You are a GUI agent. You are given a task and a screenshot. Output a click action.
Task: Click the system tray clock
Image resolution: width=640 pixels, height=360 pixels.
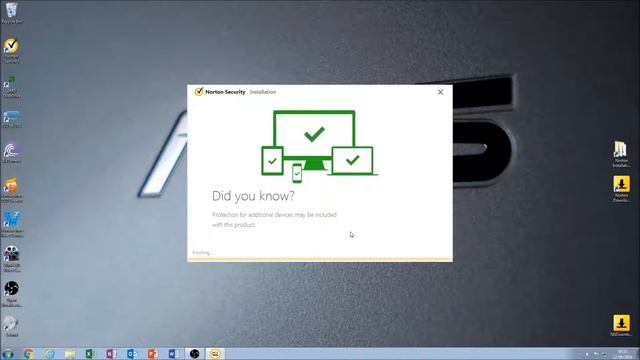(x=623, y=354)
